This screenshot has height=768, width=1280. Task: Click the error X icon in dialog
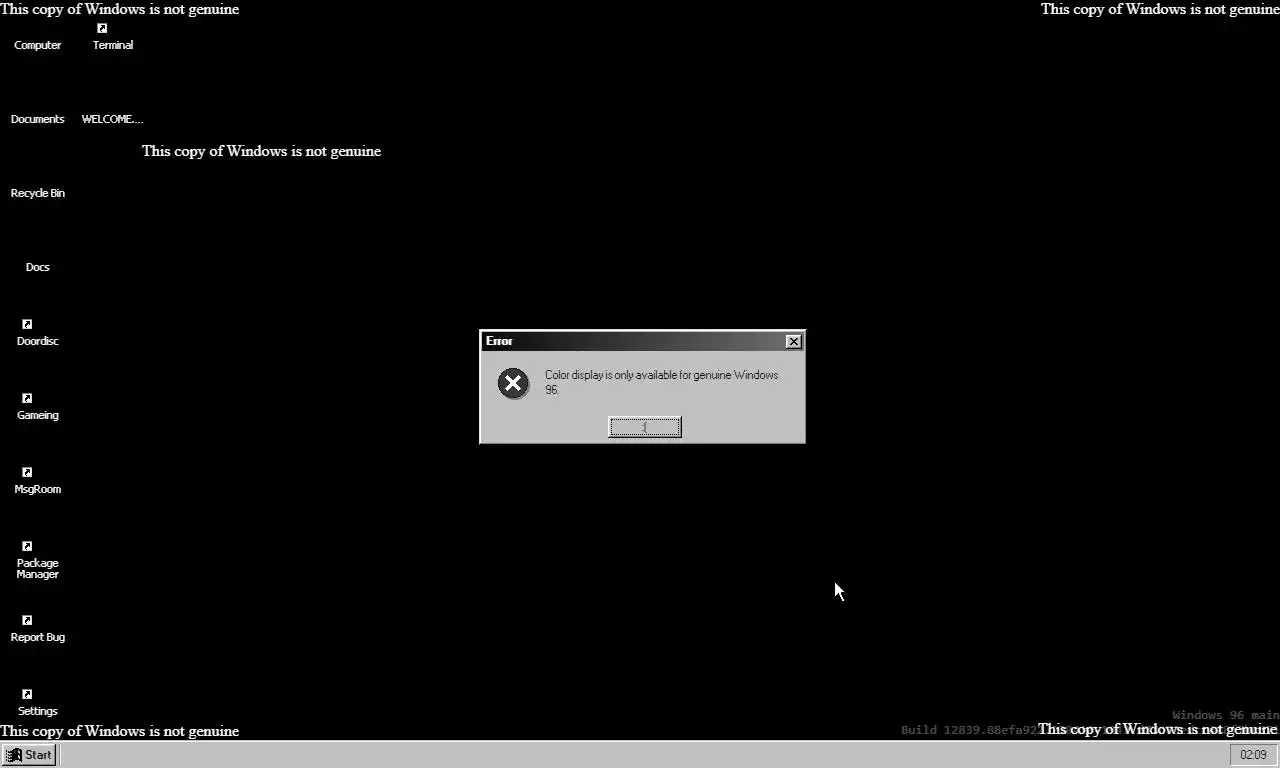coord(513,383)
